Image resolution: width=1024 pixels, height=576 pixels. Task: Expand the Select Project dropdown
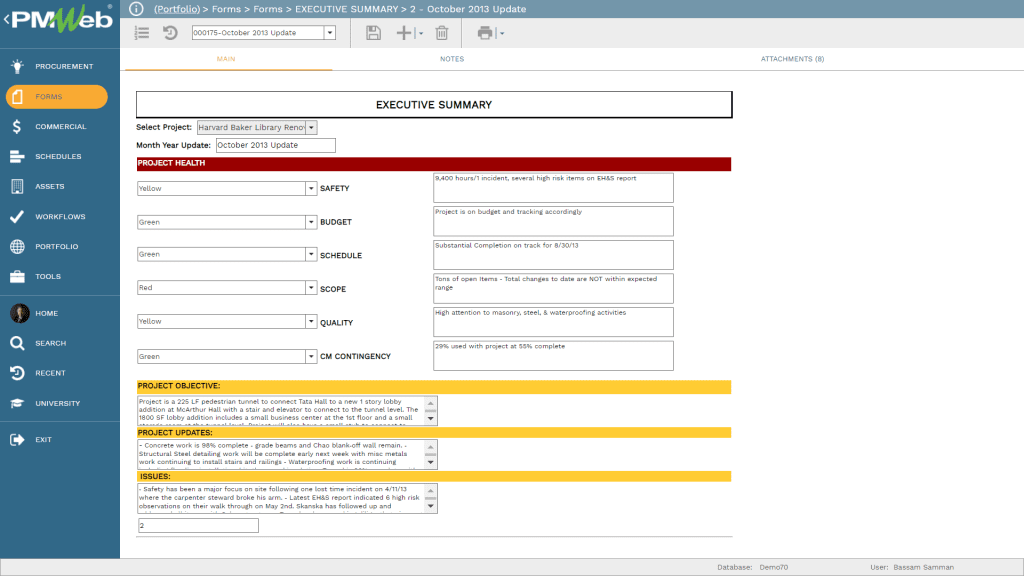coord(312,127)
